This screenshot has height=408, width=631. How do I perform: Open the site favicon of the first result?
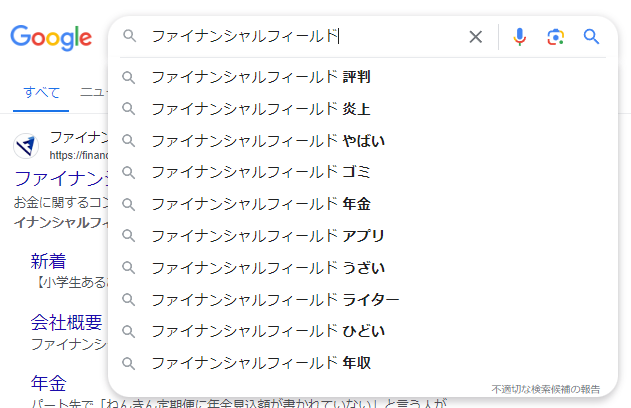pos(26,146)
